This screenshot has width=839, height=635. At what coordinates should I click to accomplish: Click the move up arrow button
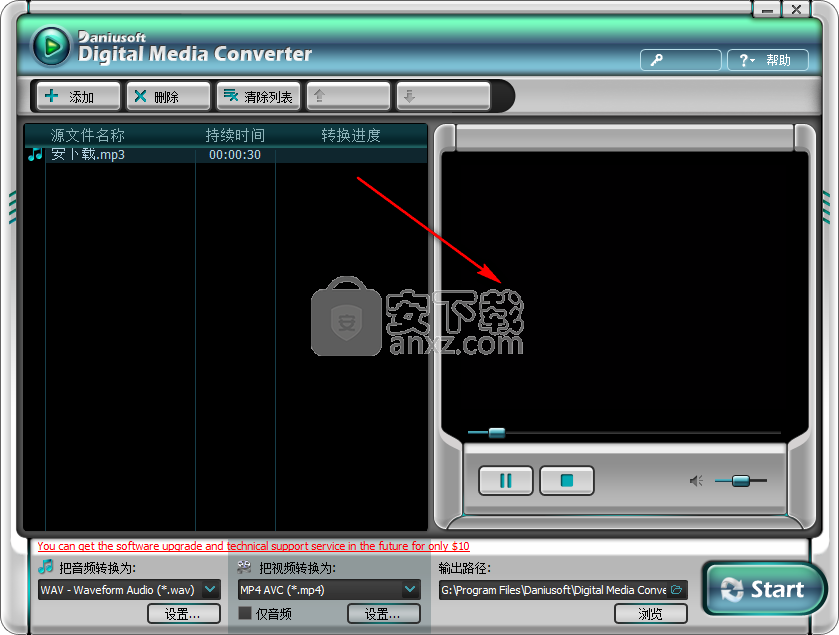pyautogui.click(x=347, y=96)
